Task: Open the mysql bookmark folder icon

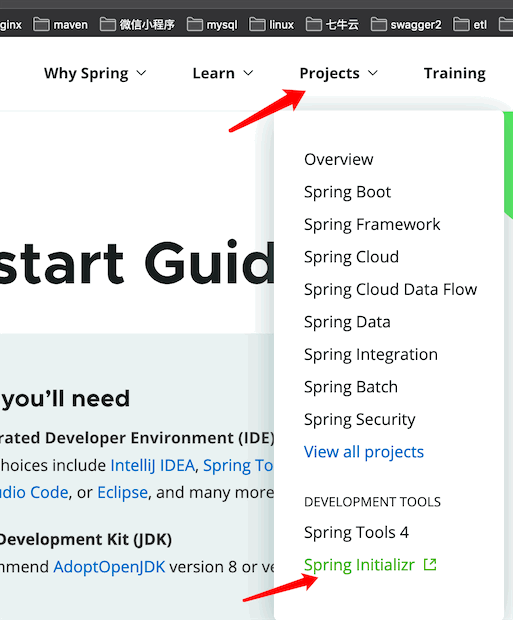Action: click(195, 25)
